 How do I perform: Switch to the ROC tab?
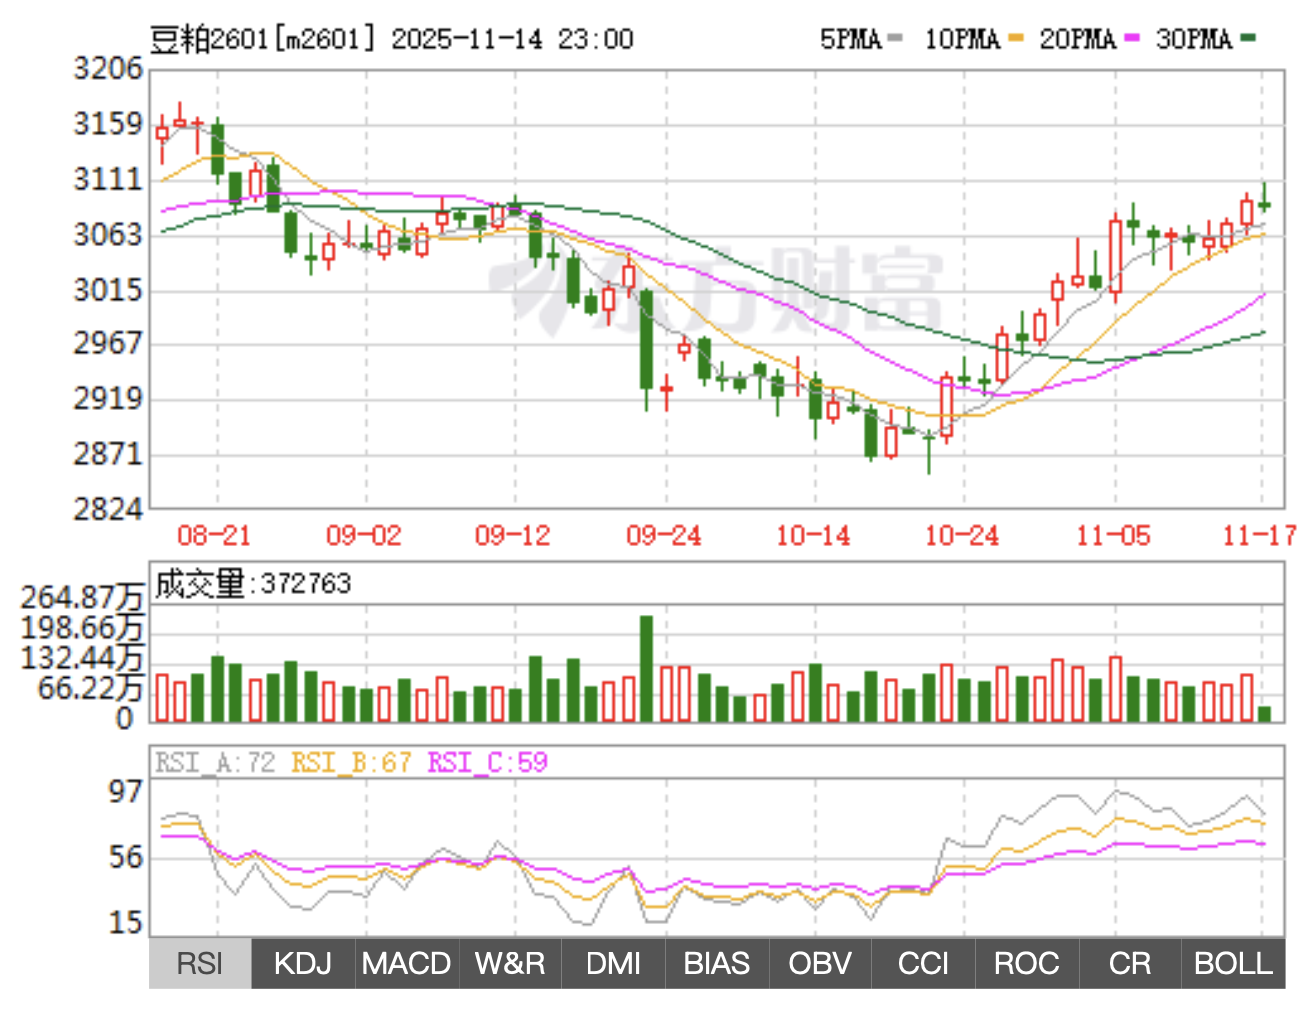click(1026, 964)
